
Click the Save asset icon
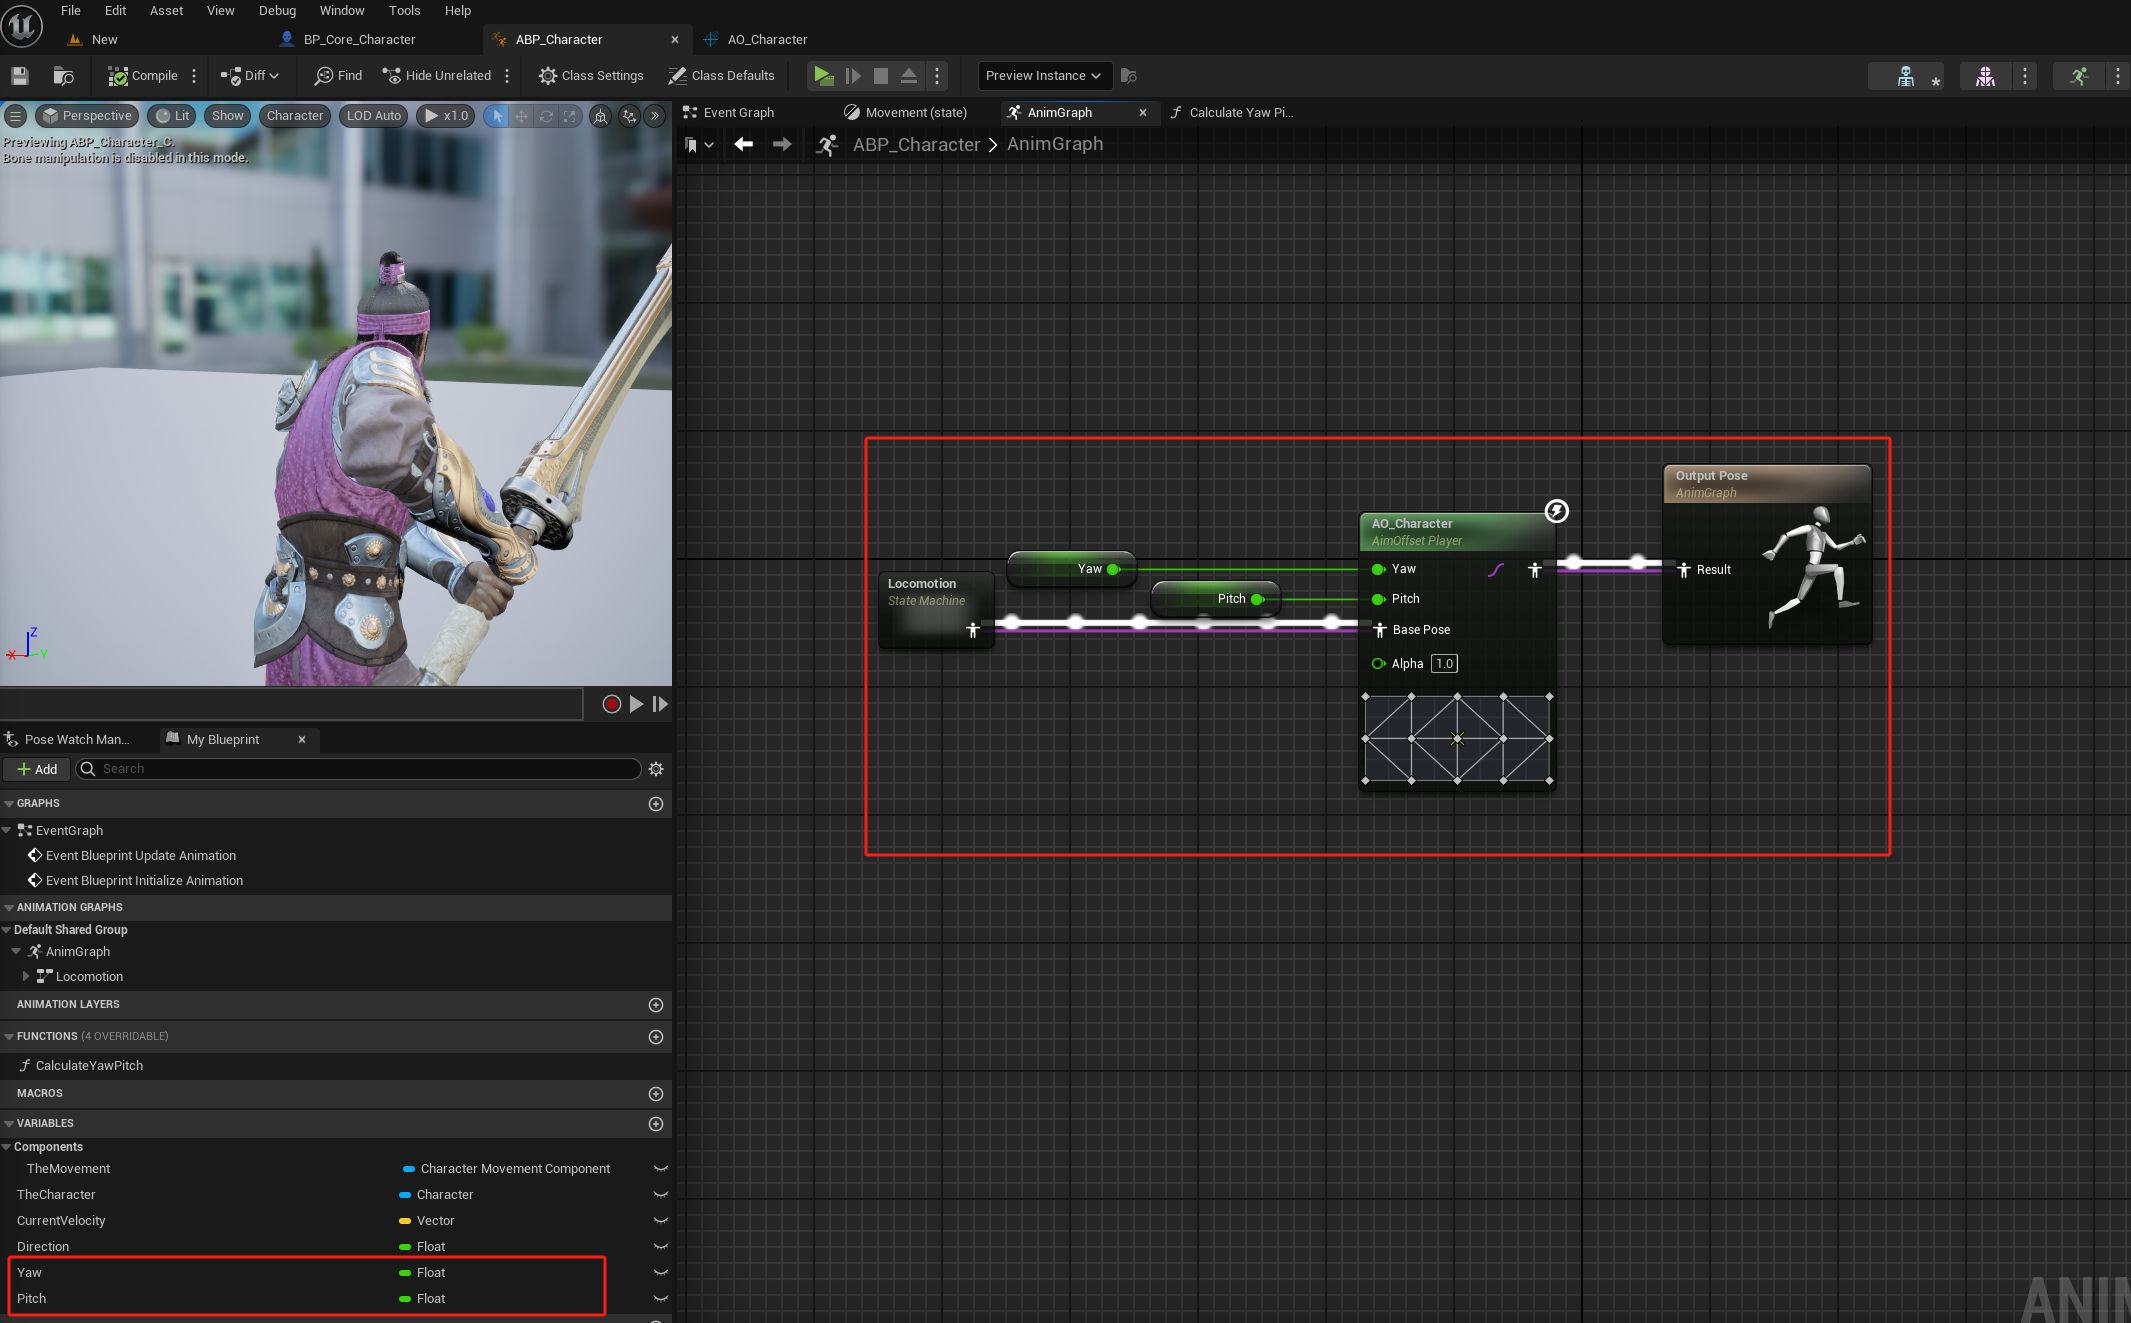click(x=20, y=76)
